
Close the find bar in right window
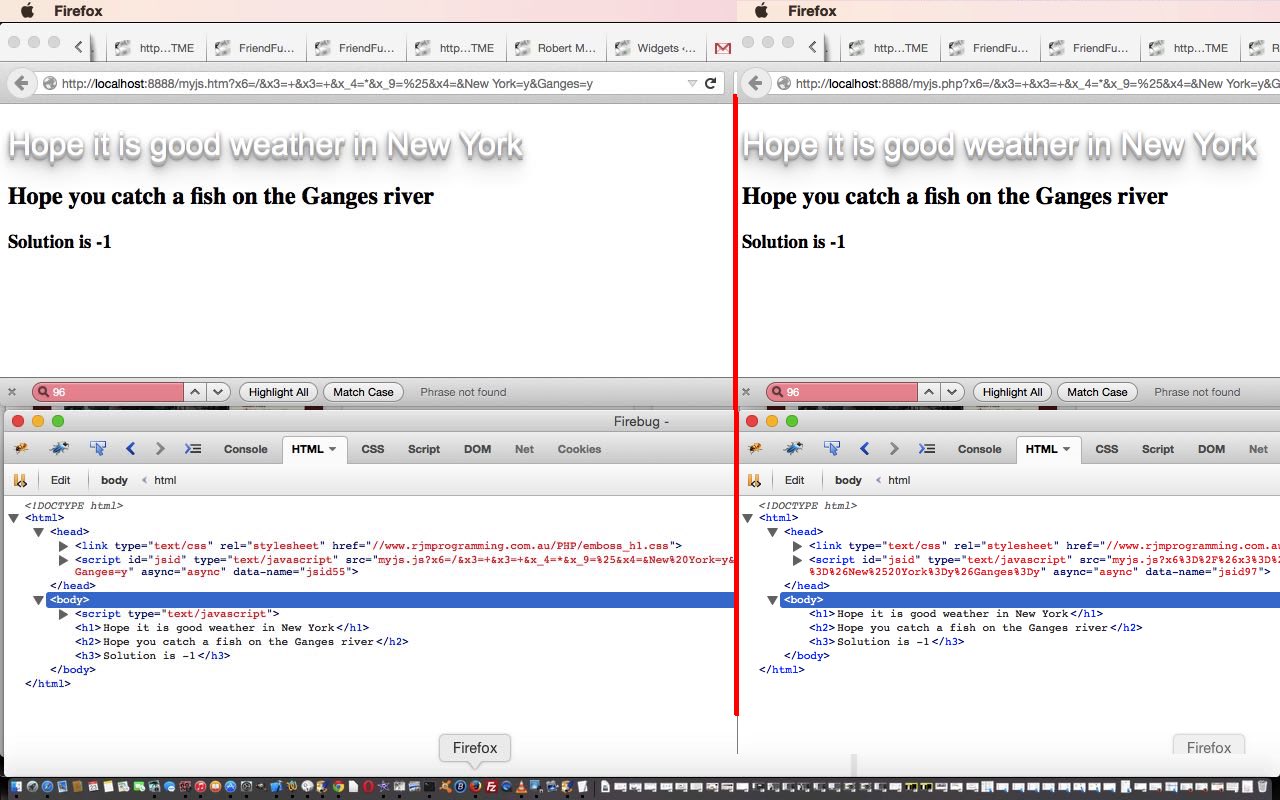(x=746, y=392)
